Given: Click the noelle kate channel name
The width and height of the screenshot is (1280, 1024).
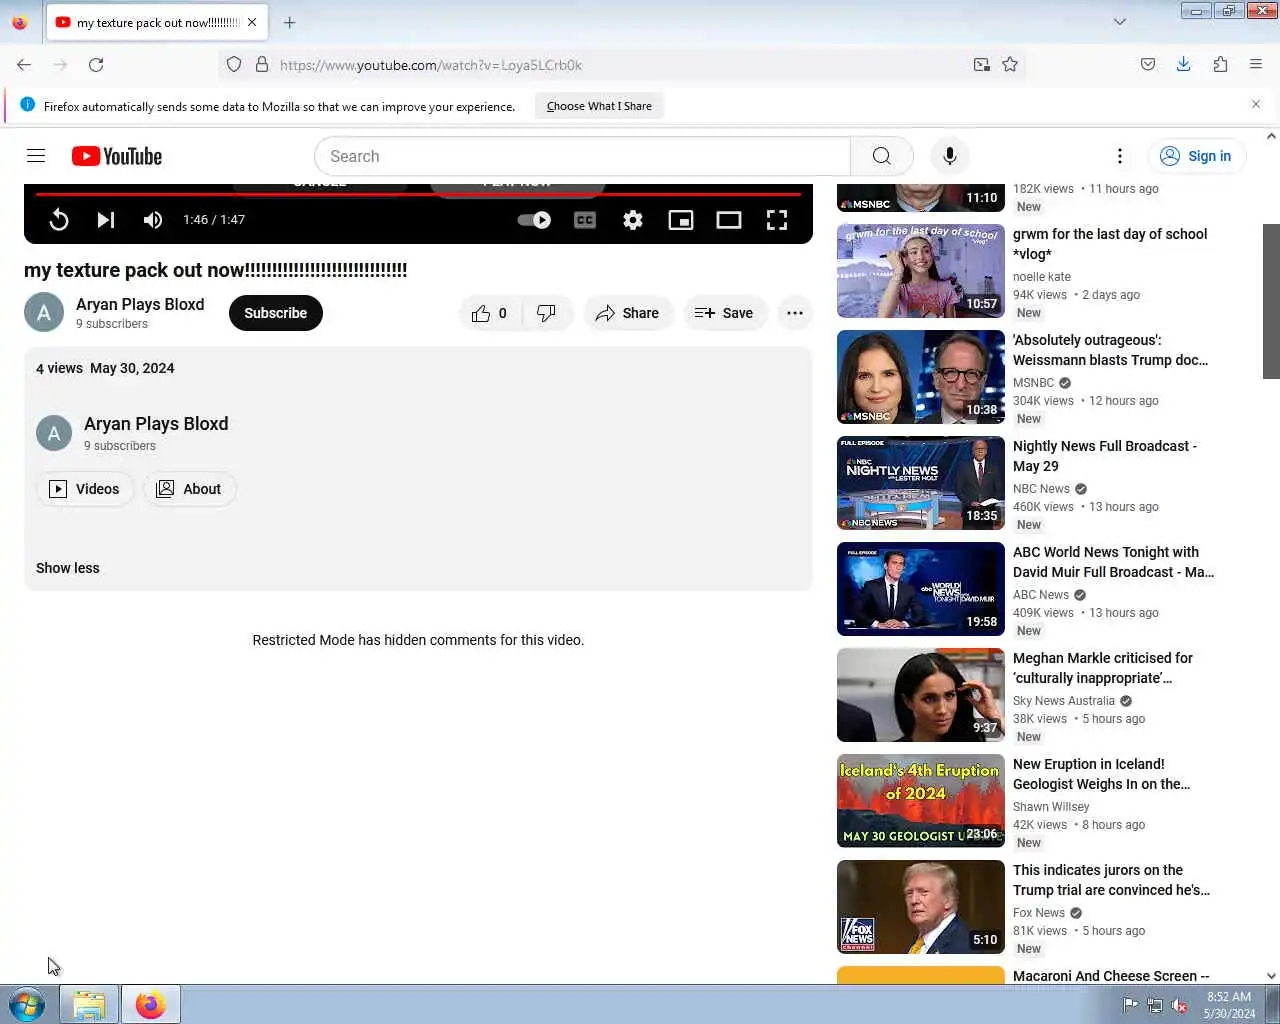Looking at the screenshot, I should point(1041,277).
